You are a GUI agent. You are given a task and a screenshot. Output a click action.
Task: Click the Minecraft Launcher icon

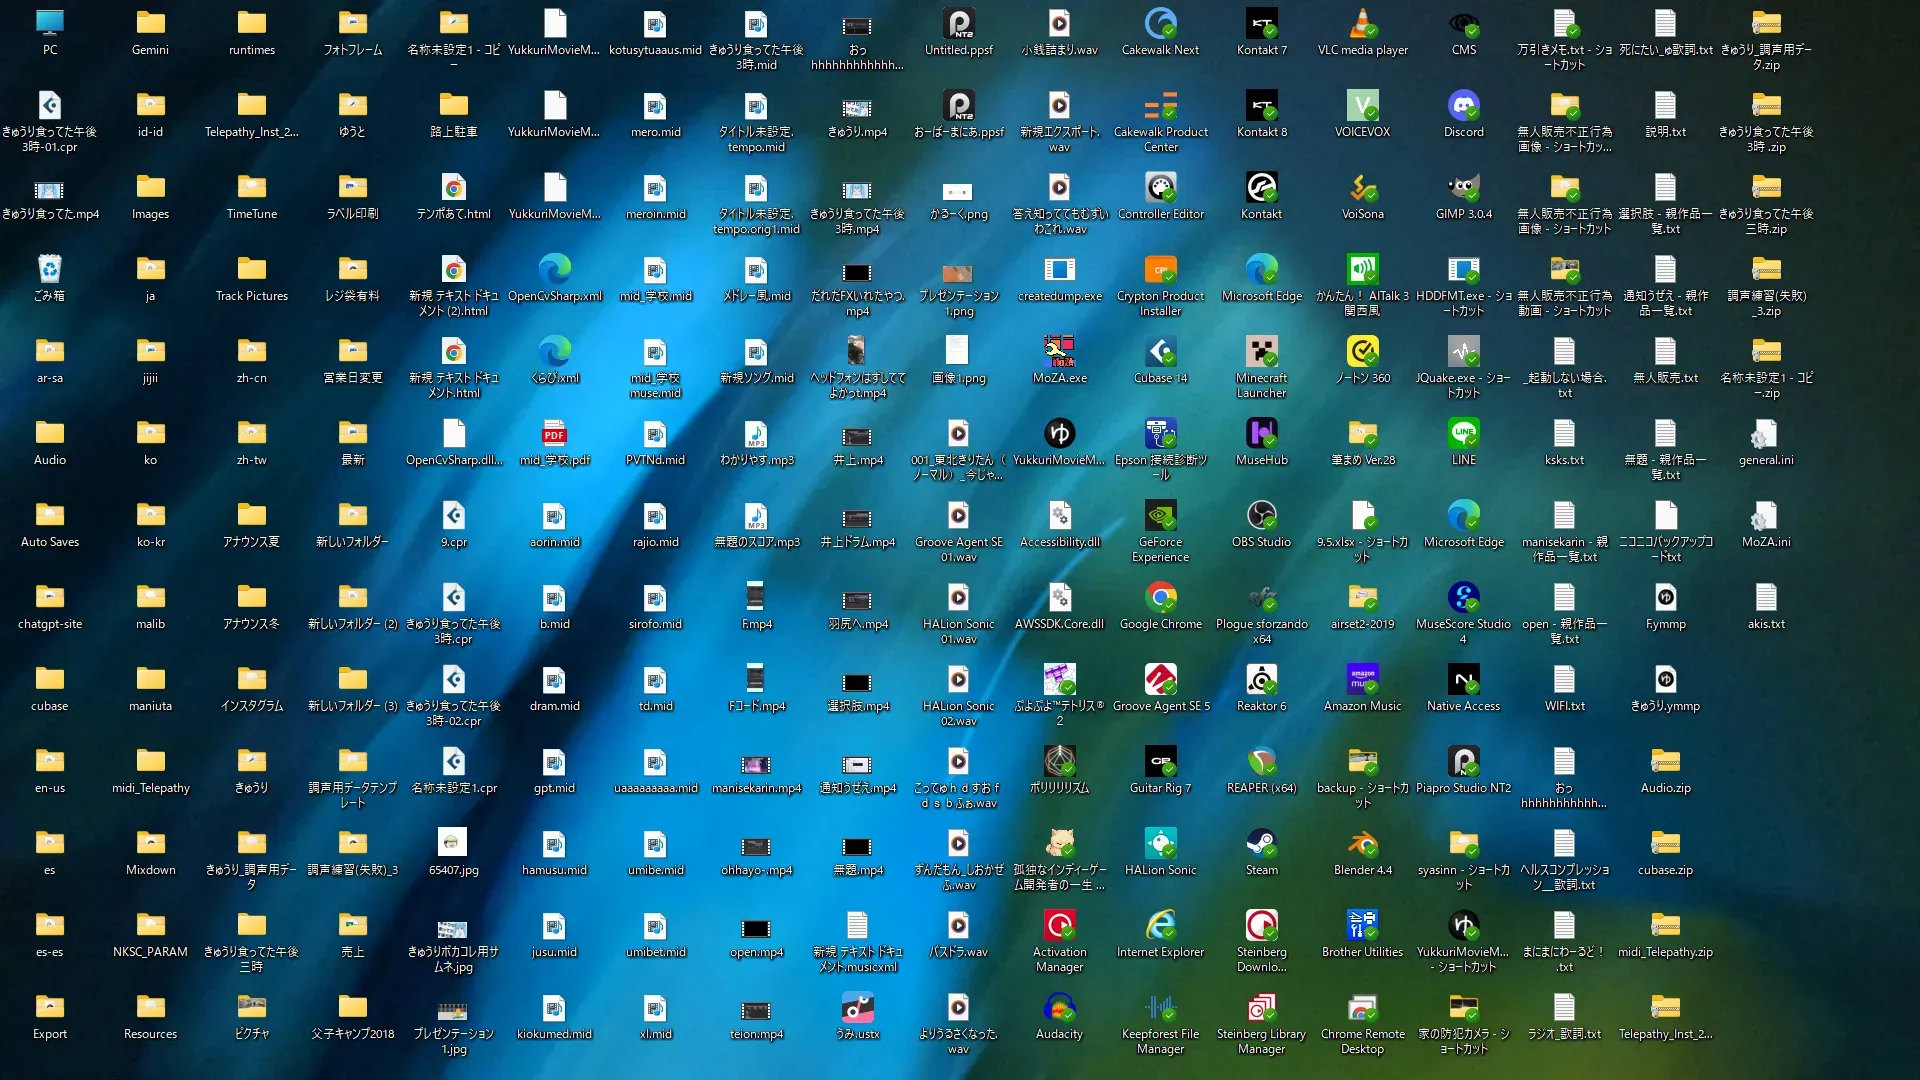click(x=1261, y=352)
